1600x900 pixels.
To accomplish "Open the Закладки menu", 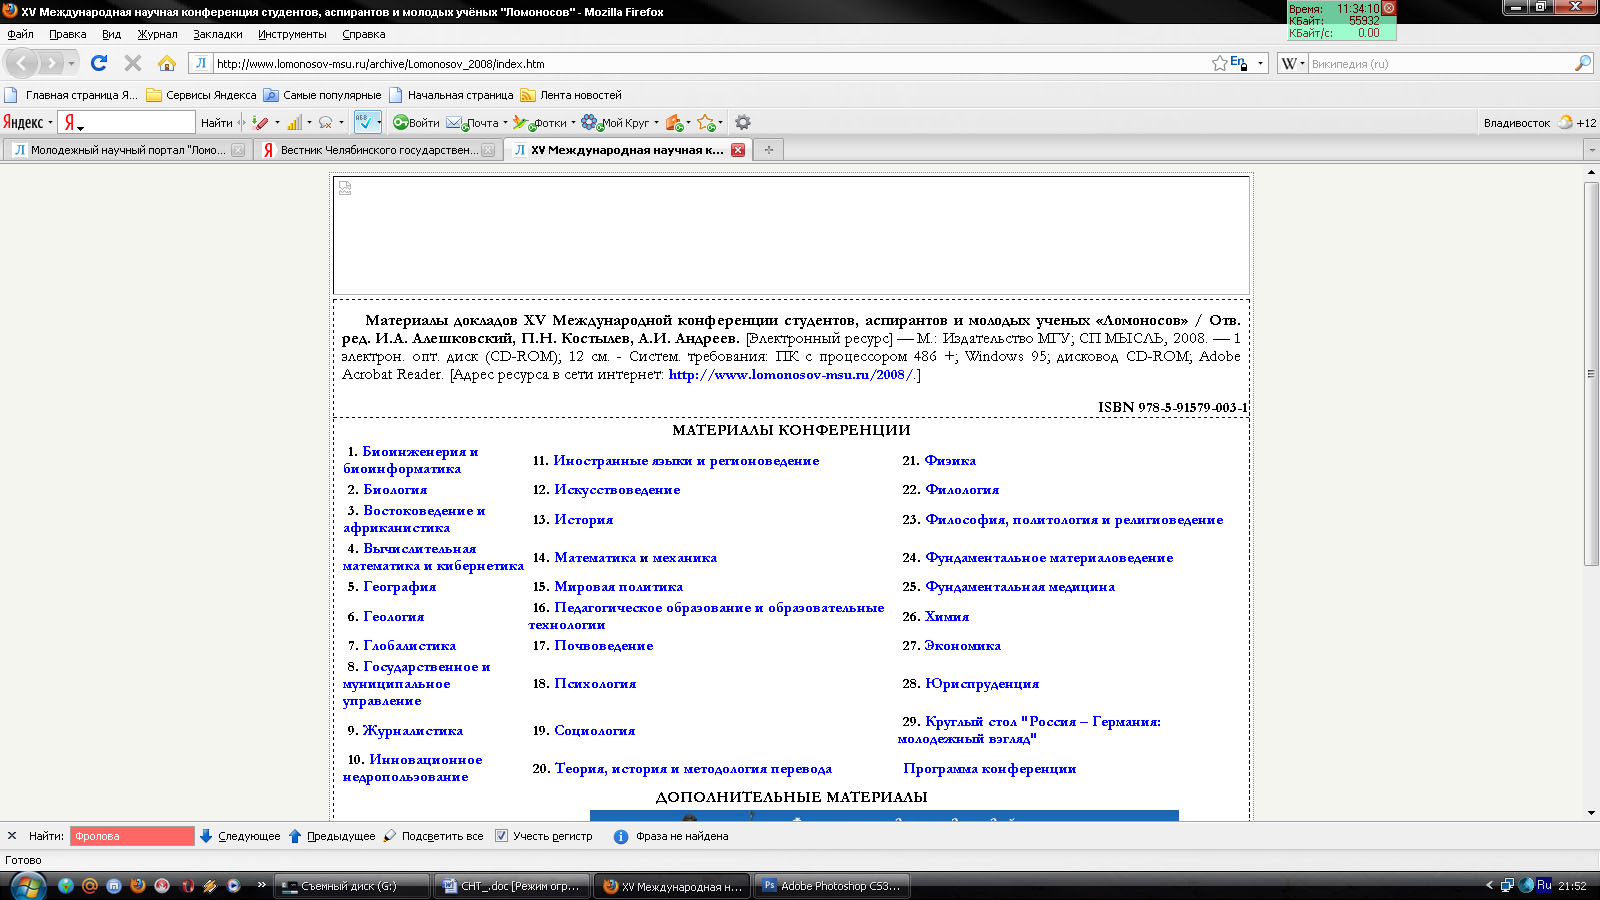I will click(217, 34).
